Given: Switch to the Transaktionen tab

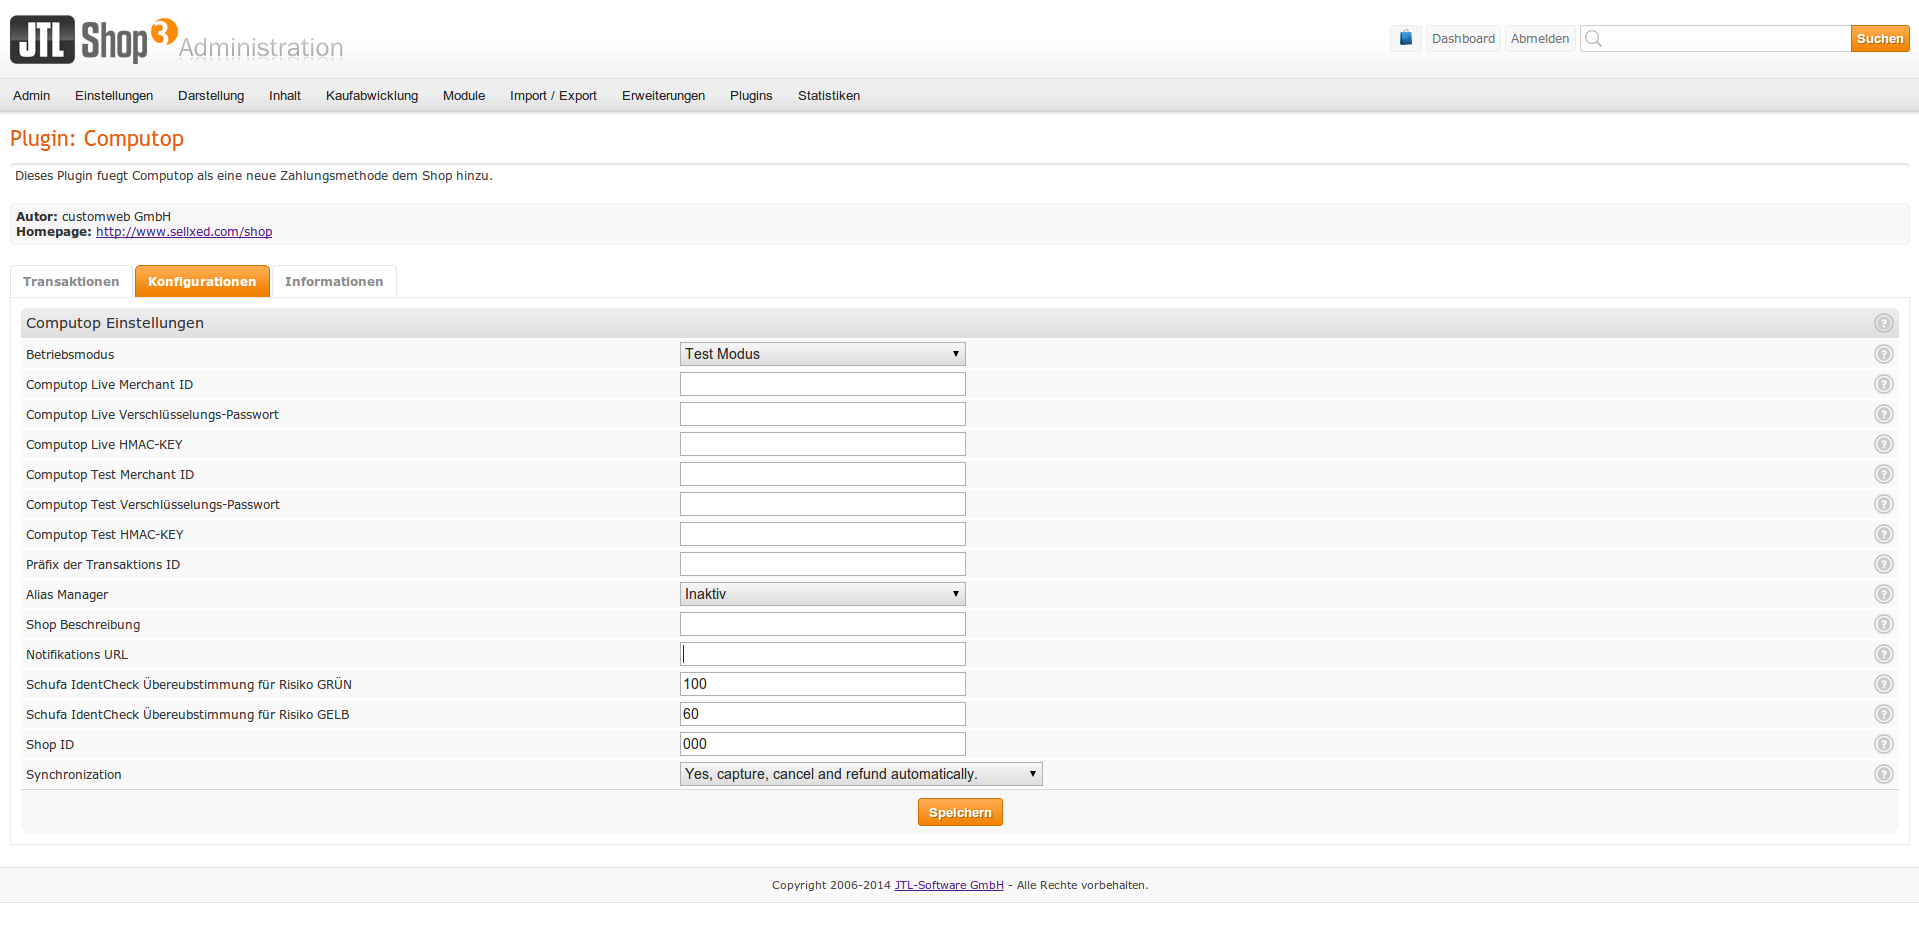Looking at the screenshot, I should pyautogui.click(x=71, y=282).
